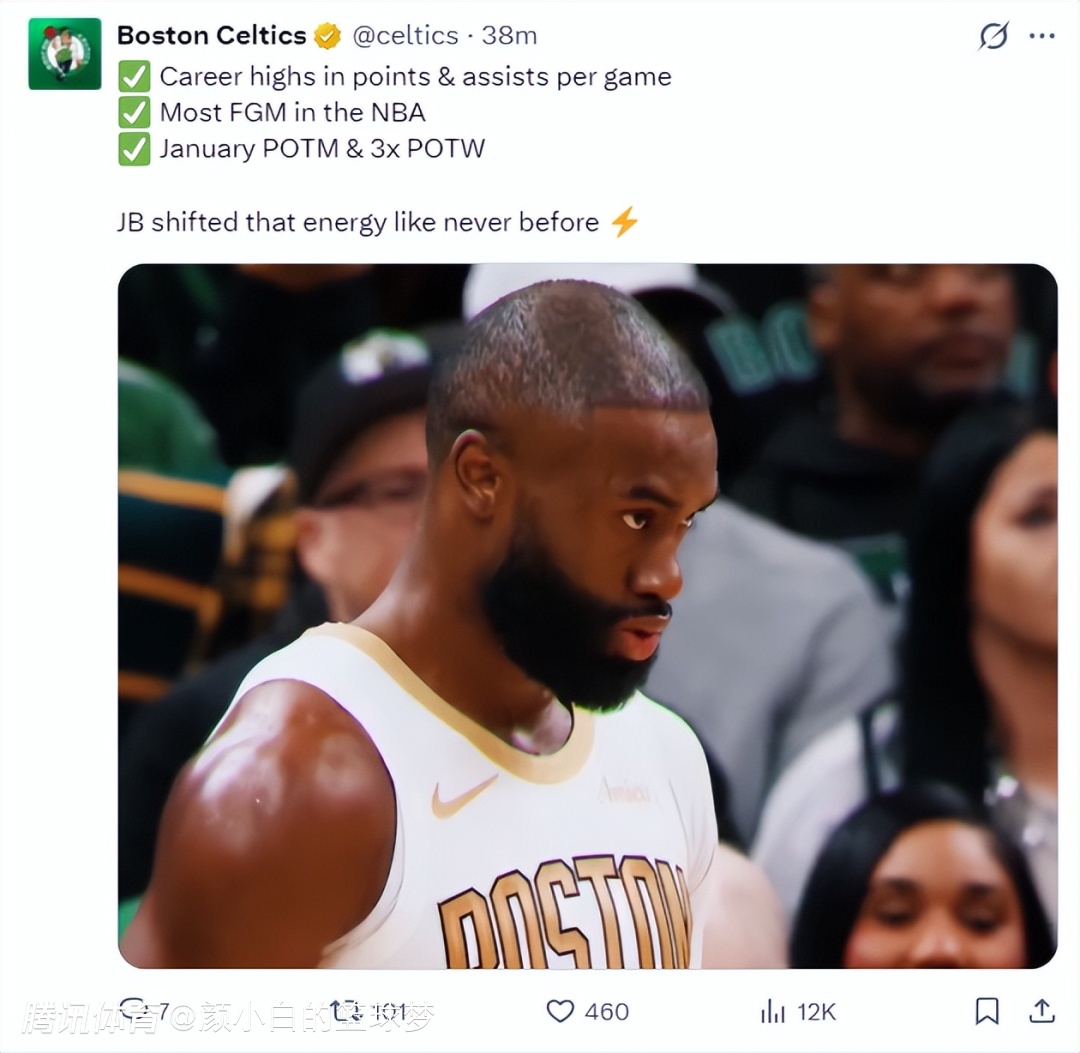Image resolution: width=1080 pixels, height=1053 pixels.
Task: Click the 460 likes count
Action: pyautogui.click(x=607, y=1012)
